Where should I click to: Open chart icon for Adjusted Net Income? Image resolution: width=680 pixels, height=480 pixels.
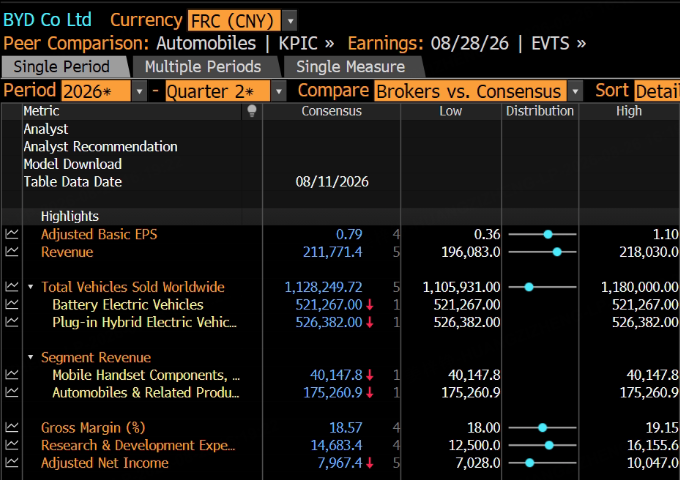(12, 463)
